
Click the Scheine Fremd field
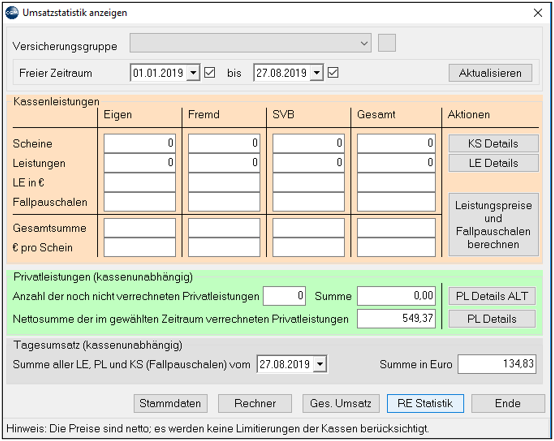[x=224, y=143]
